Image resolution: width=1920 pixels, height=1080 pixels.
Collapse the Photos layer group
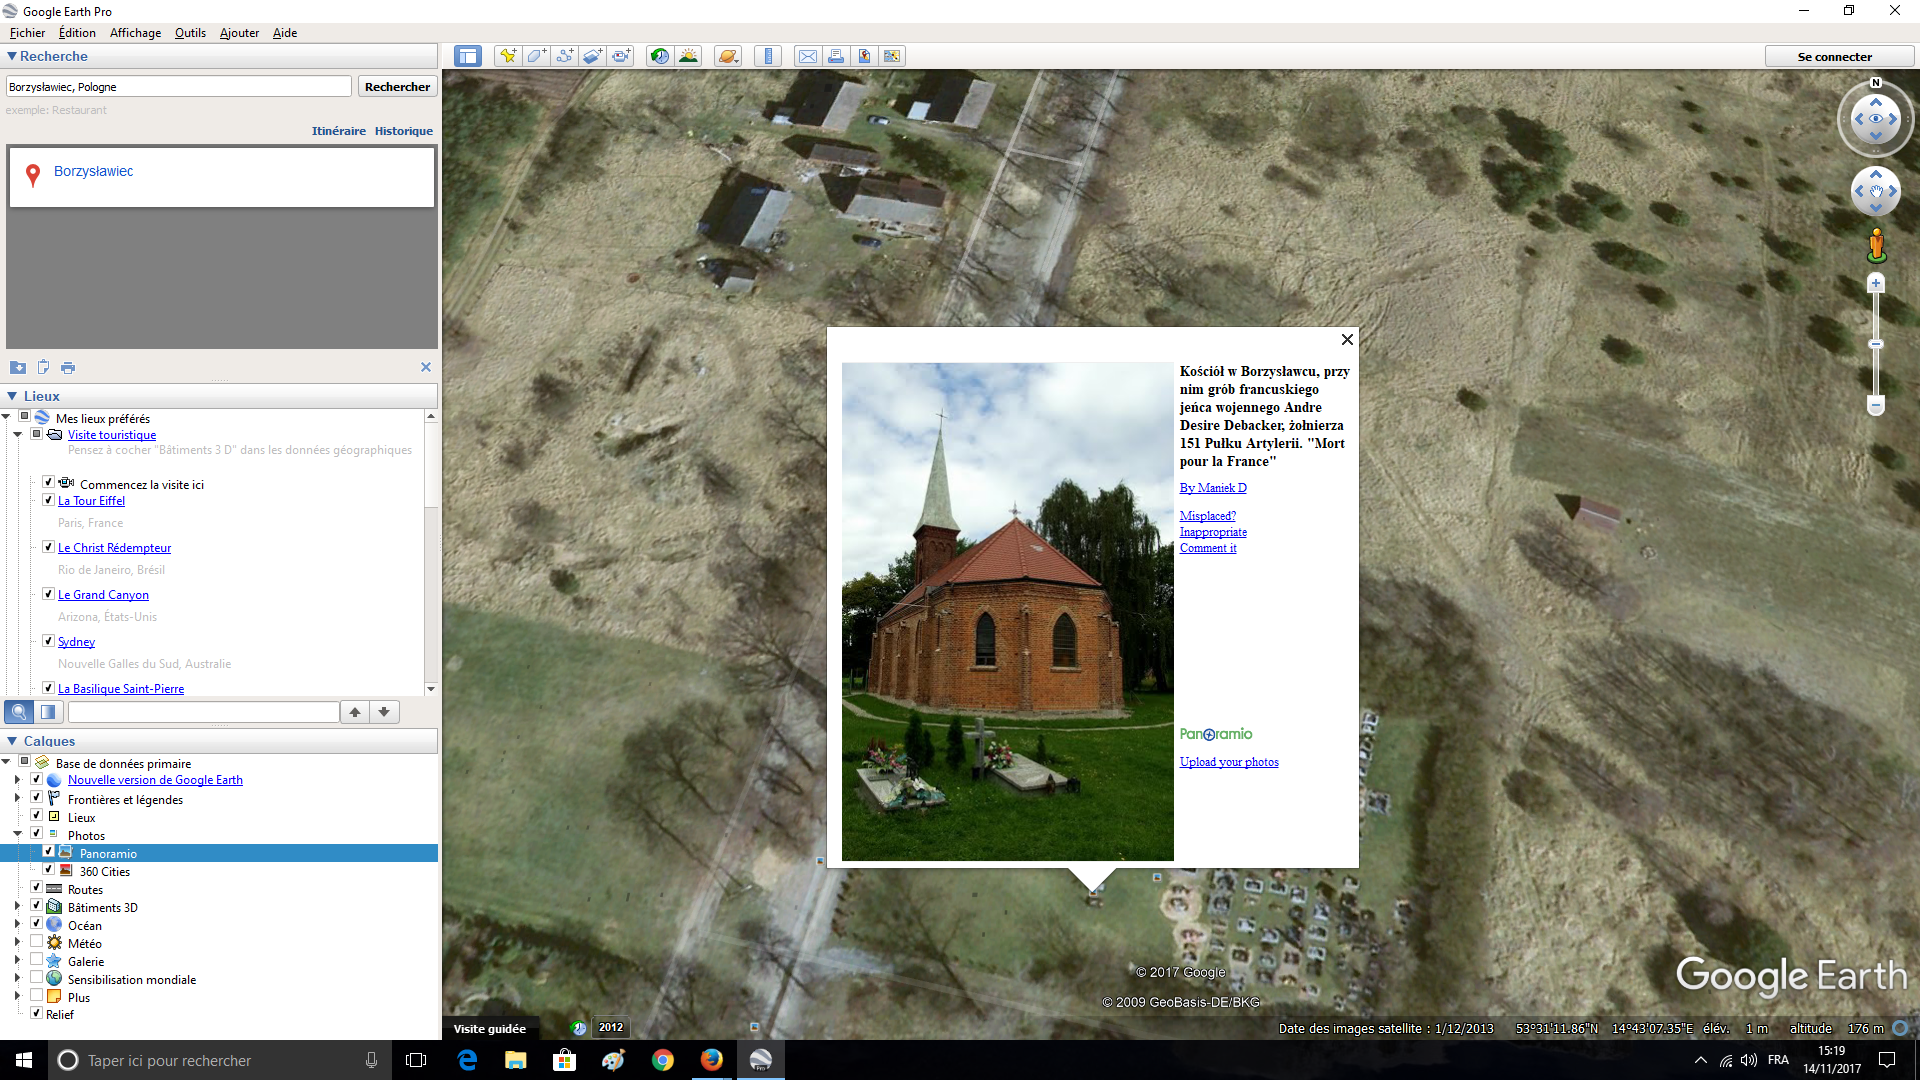[17, 833]
